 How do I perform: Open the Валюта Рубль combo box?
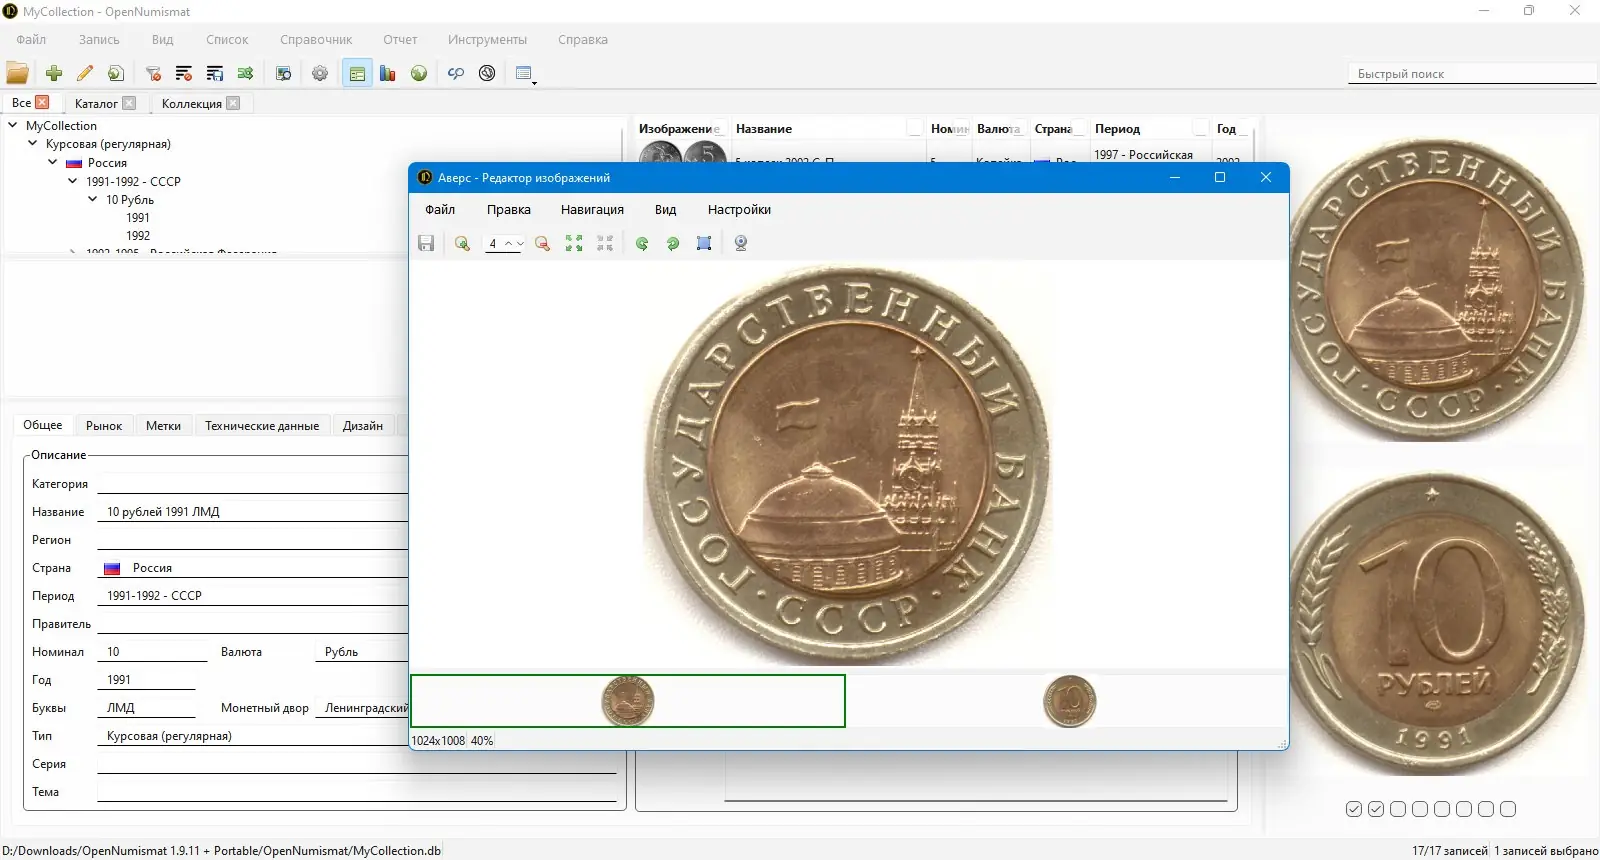(362, 652)
